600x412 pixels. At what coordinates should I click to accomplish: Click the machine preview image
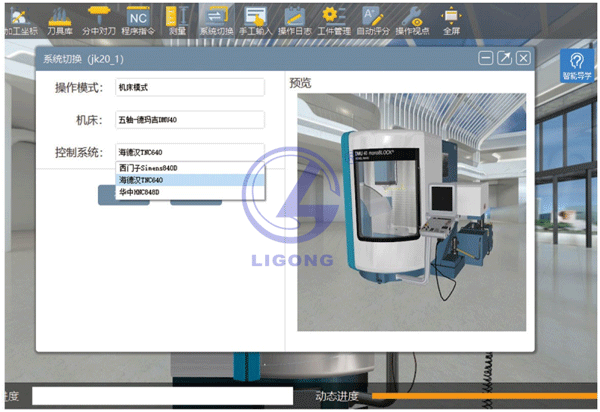pos(413,210)
